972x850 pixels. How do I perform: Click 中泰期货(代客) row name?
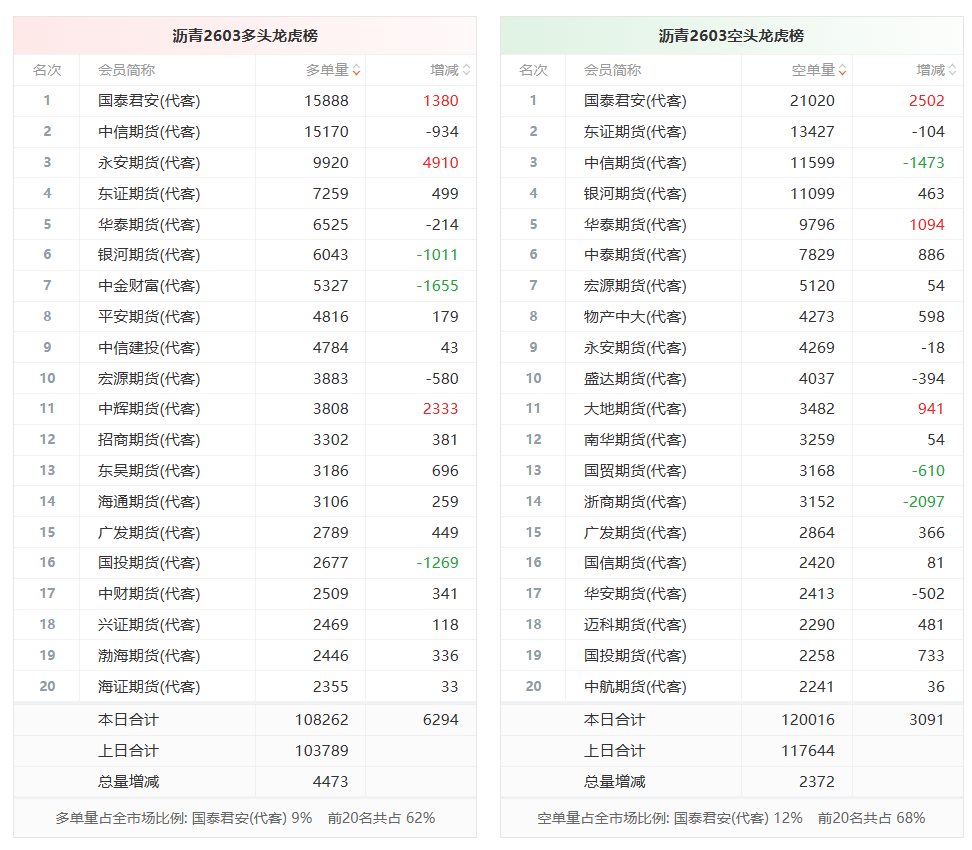coord(635,255)
